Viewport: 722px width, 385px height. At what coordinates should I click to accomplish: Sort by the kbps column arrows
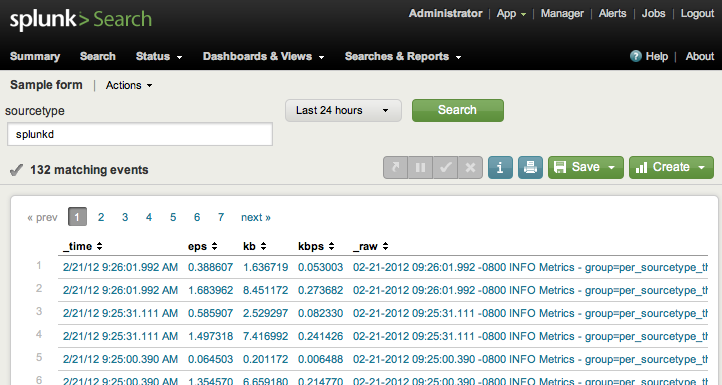(332, 246)
